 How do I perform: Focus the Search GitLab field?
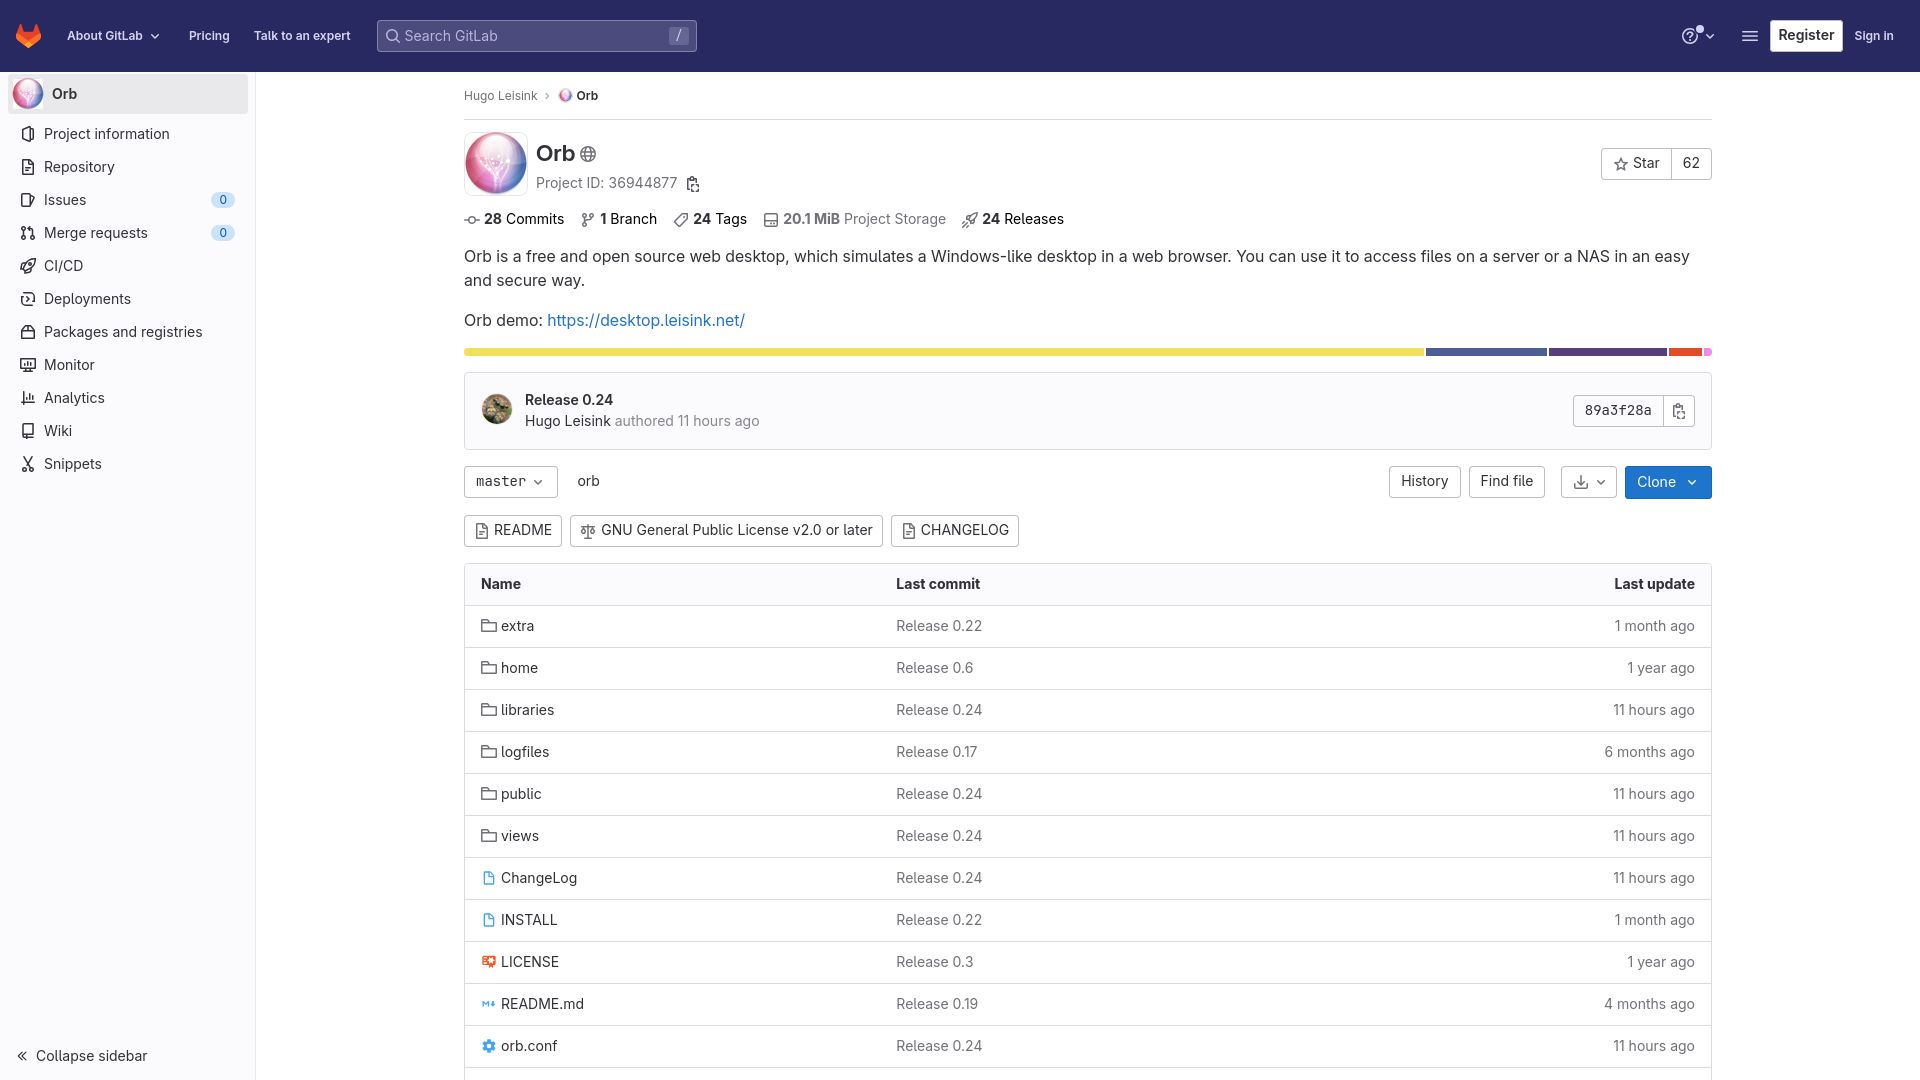[537, 36]
